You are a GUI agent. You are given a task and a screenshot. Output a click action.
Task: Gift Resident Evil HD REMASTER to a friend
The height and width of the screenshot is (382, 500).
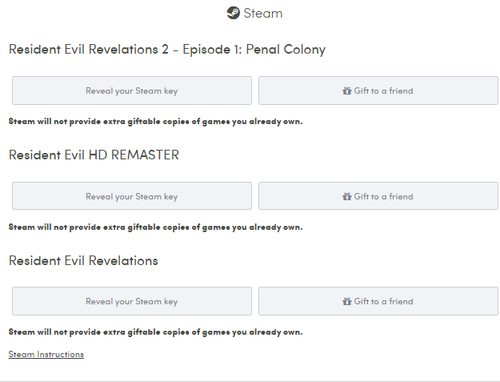378,196
